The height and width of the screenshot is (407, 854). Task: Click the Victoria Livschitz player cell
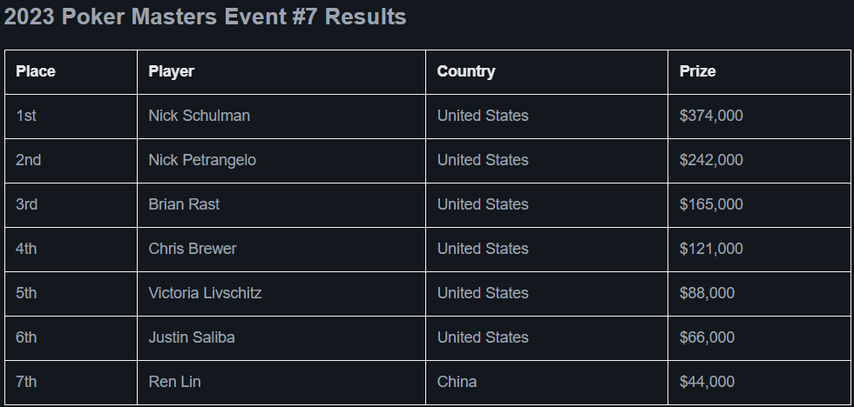[x=281, y=294]
